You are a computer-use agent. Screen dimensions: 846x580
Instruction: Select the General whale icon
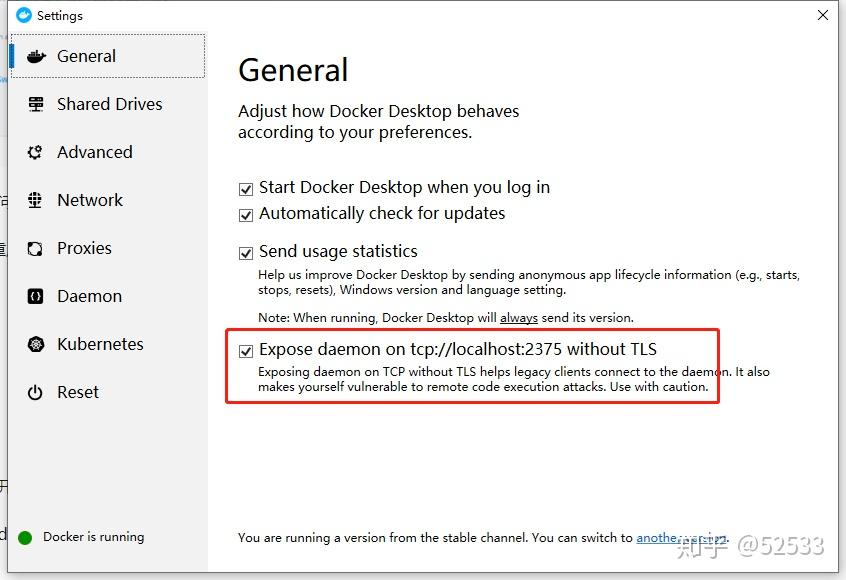click(36, 56)
